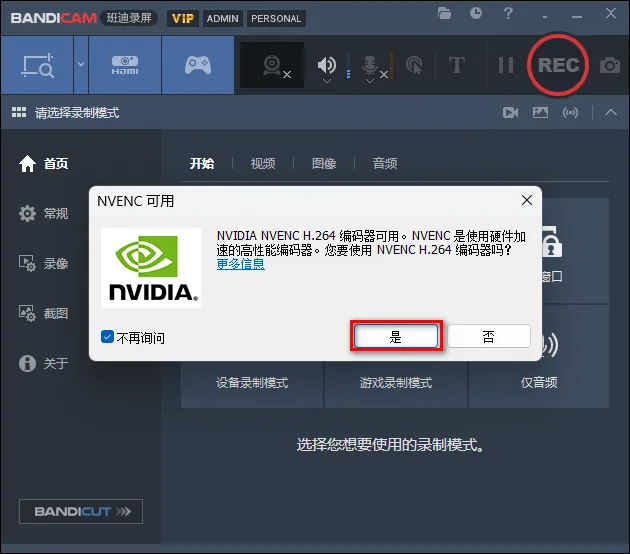
Task: Toggle microphone recording icon
Action: click(370, 64)
